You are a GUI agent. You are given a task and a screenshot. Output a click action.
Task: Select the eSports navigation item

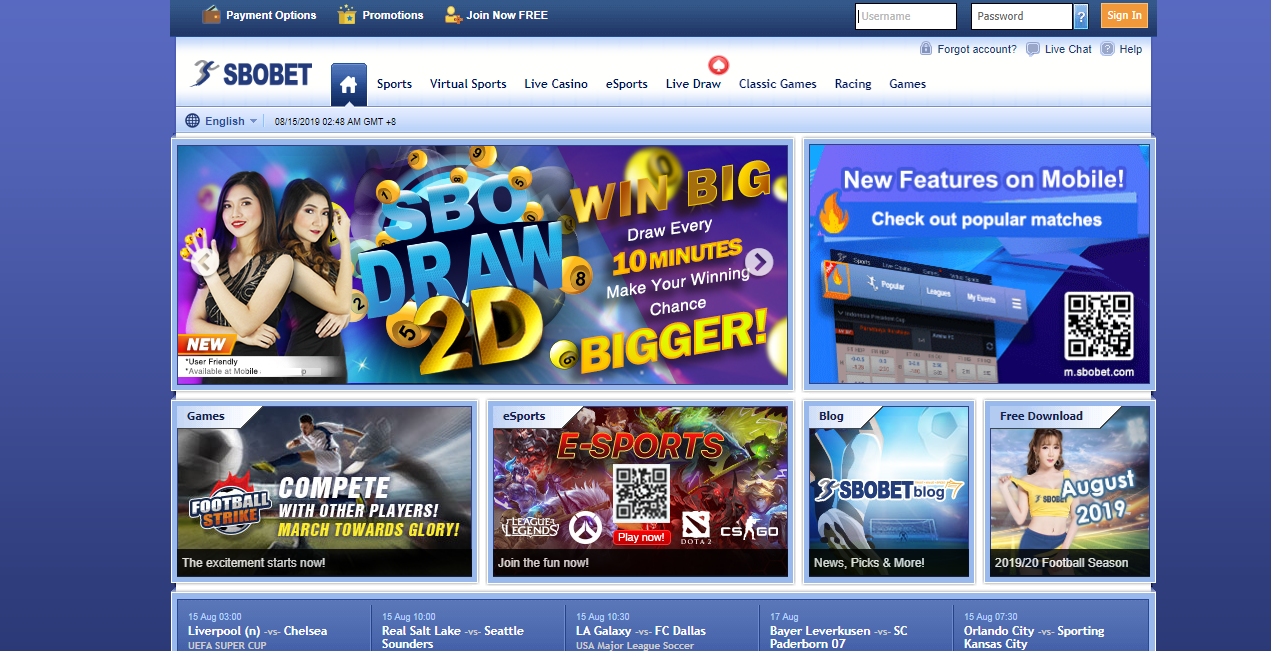[626, 84]
